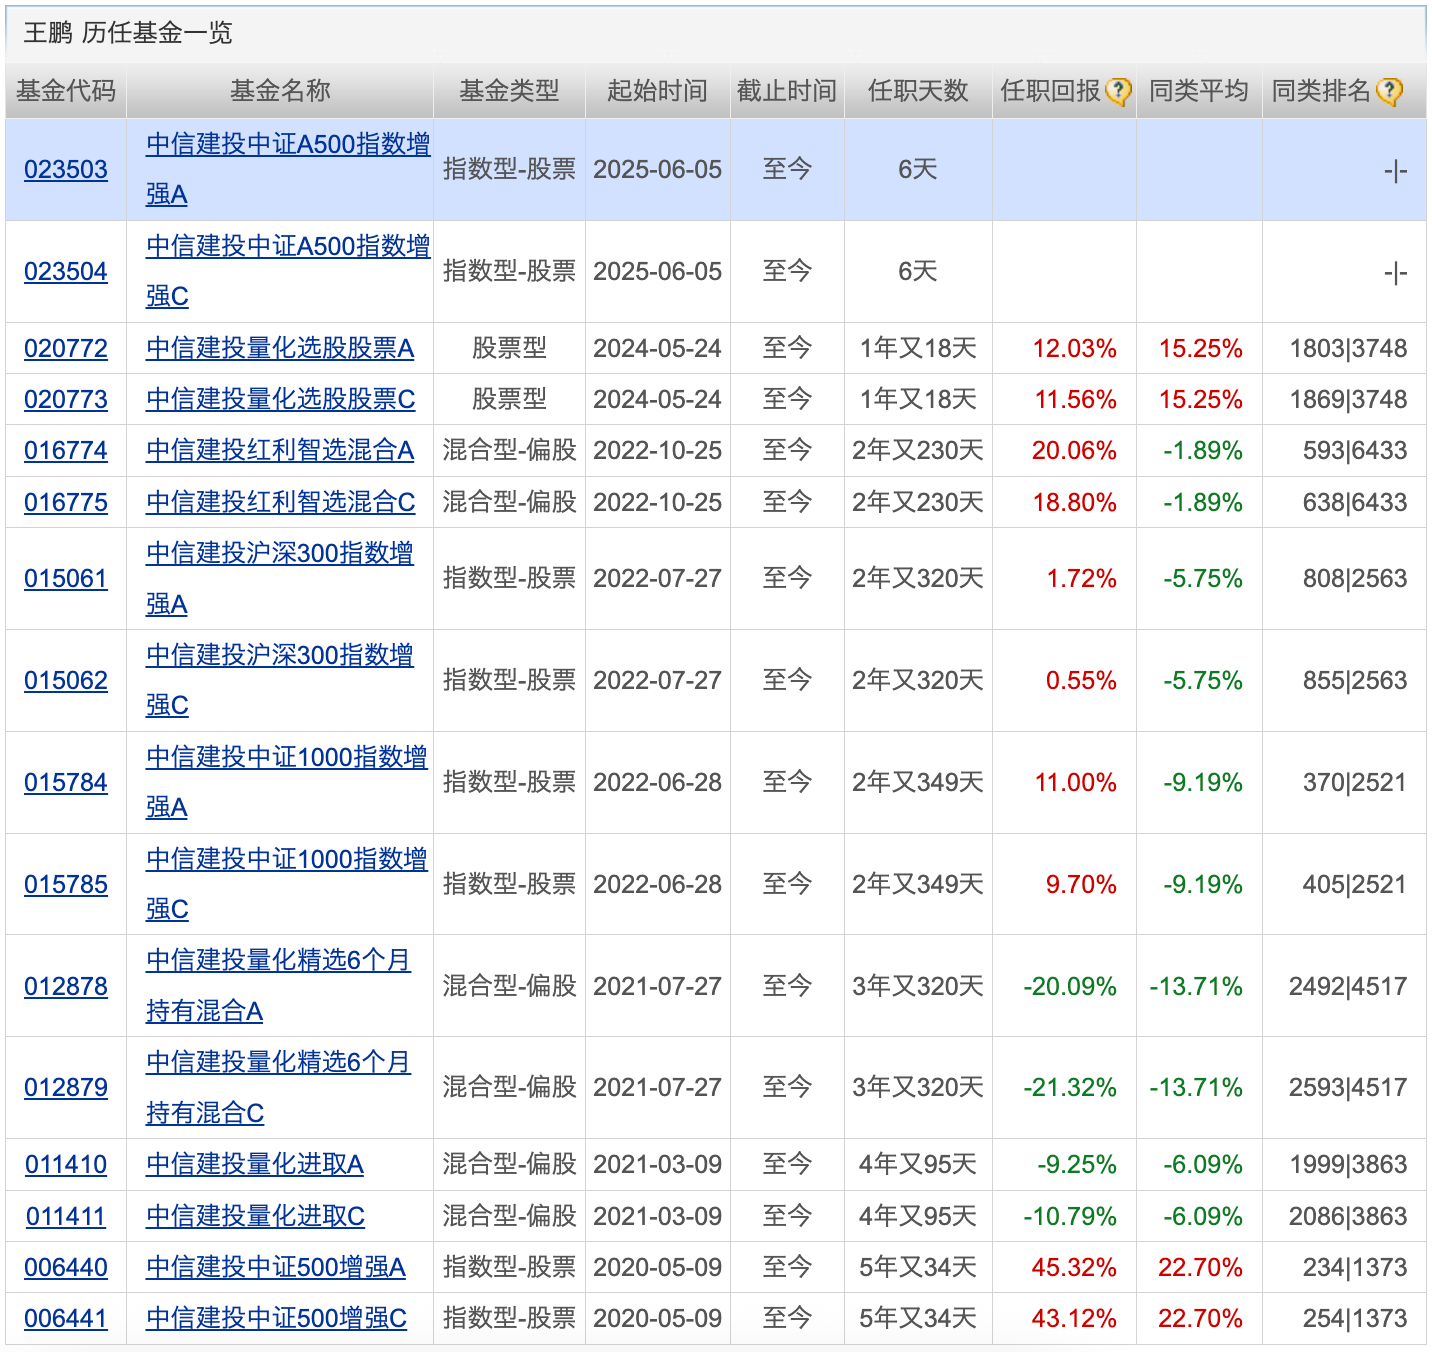The image size is (1432, 1352).
Task: Open 中信建投中证A500指数增强A fund link
Action: [x=287, y=145]
